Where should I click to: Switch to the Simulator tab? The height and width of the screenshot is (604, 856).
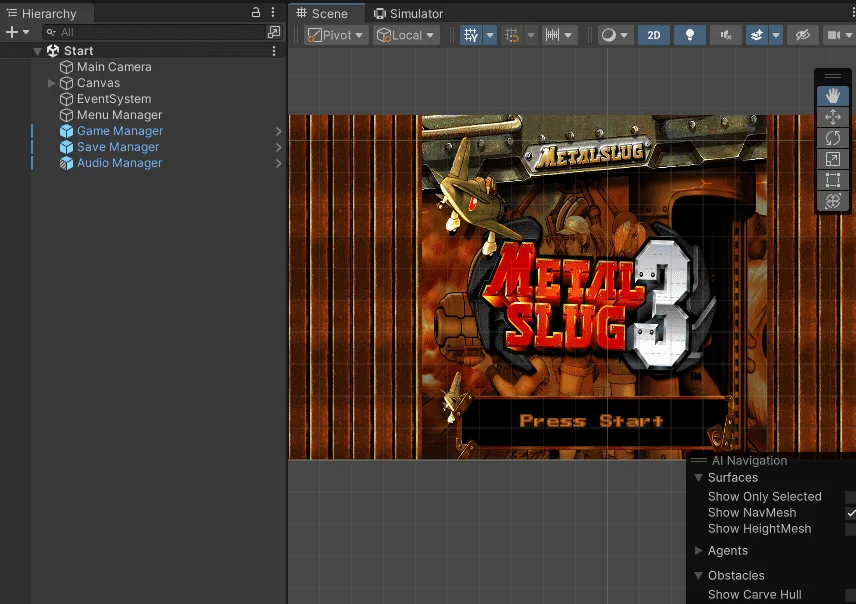click(x=408, y=13)
